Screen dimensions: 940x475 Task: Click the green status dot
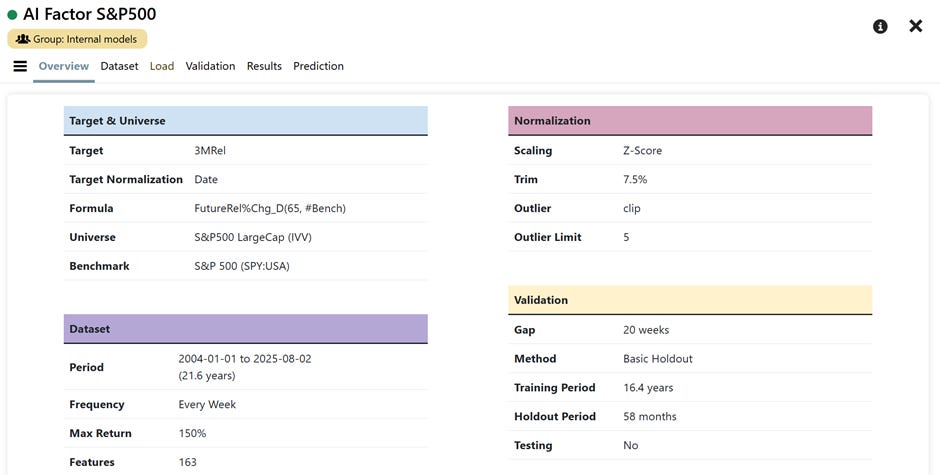pyautogui.click(x=13, y=14)
